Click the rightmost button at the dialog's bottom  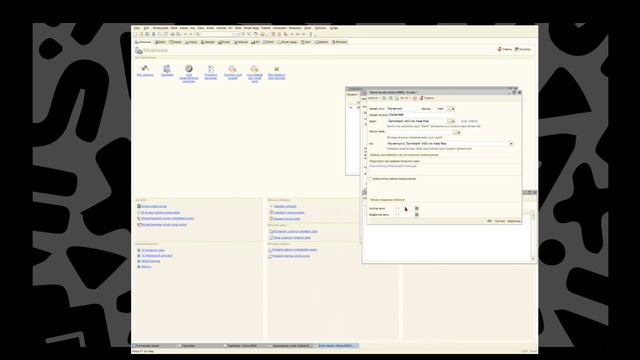point(513,221)
